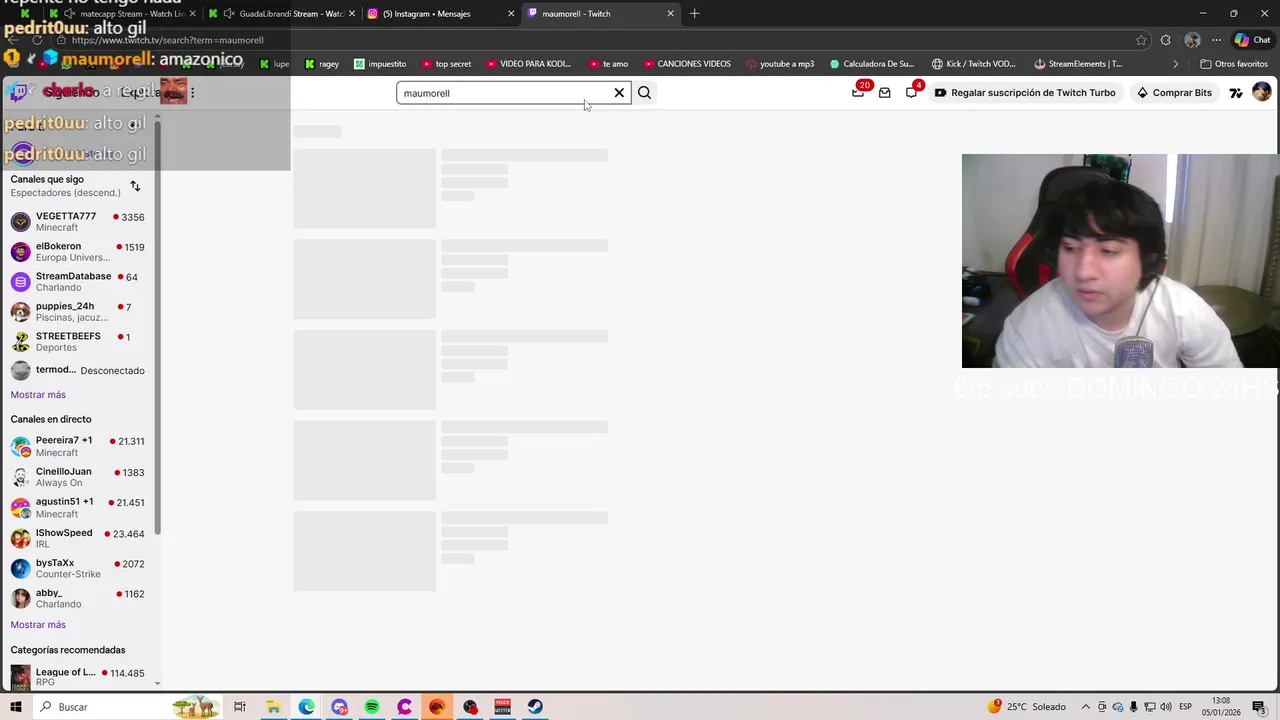This screenshot has height=720, width=1280.
Task: Open the Copilot Chat button
Action: click(1252, 40)
